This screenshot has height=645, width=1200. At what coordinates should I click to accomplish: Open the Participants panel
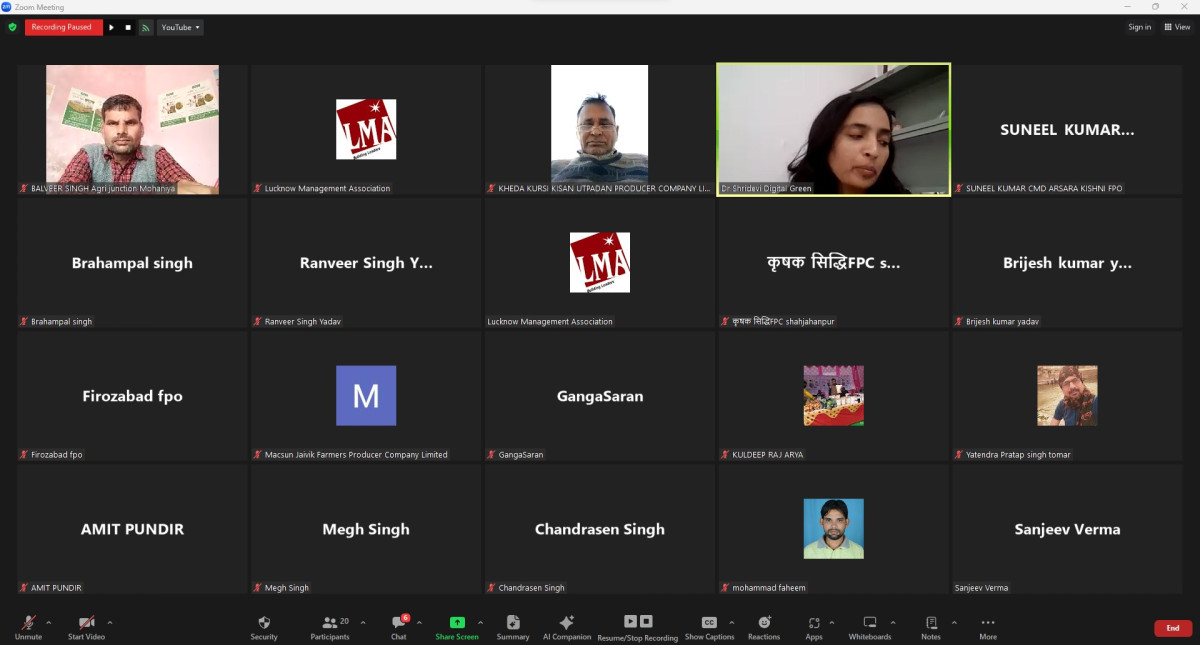pyautogui.click(x=330, y=627)
